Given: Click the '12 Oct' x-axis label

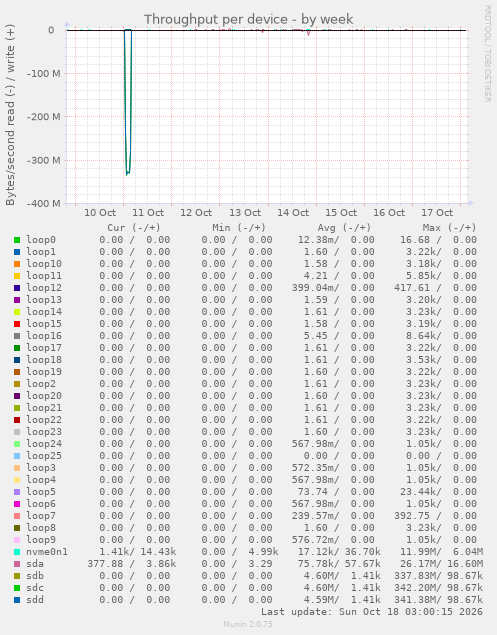Looking at the screenshot, I should [196, 213].
